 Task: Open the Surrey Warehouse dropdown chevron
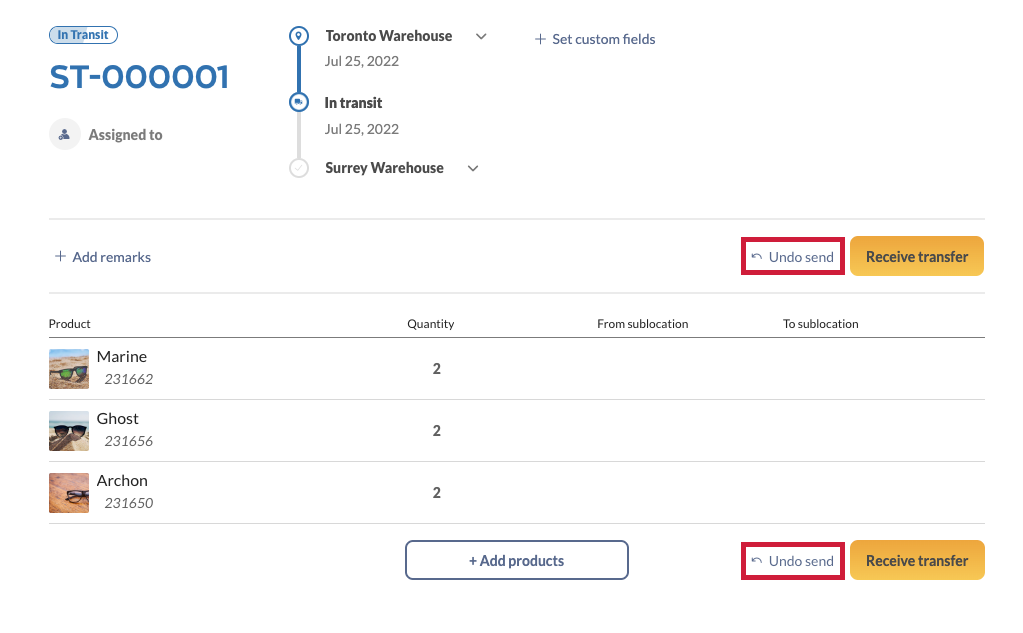(473, 168)
